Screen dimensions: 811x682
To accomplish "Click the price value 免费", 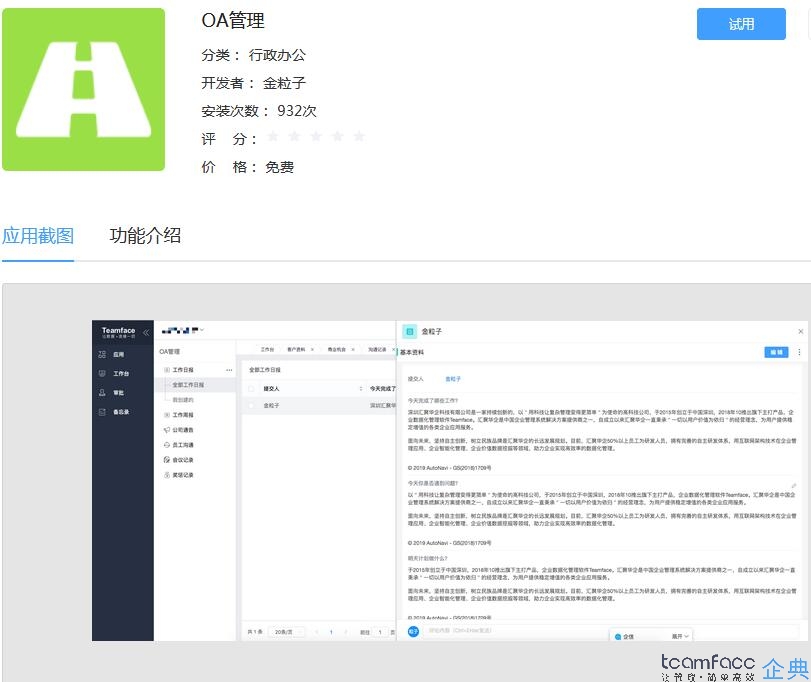I will 279,167.
